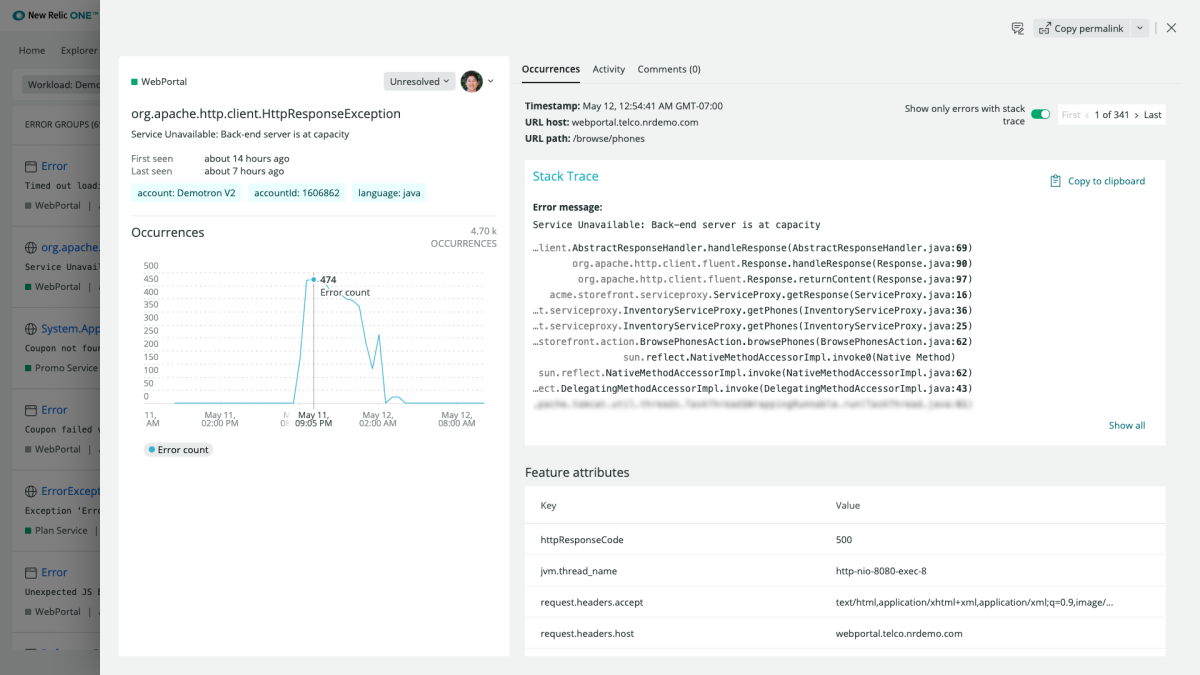Screen dimensions: 1200x675
Task: Click browser window icon beside 'Timed out' Error
Action: pyautogui.click(x=31, y=166)
